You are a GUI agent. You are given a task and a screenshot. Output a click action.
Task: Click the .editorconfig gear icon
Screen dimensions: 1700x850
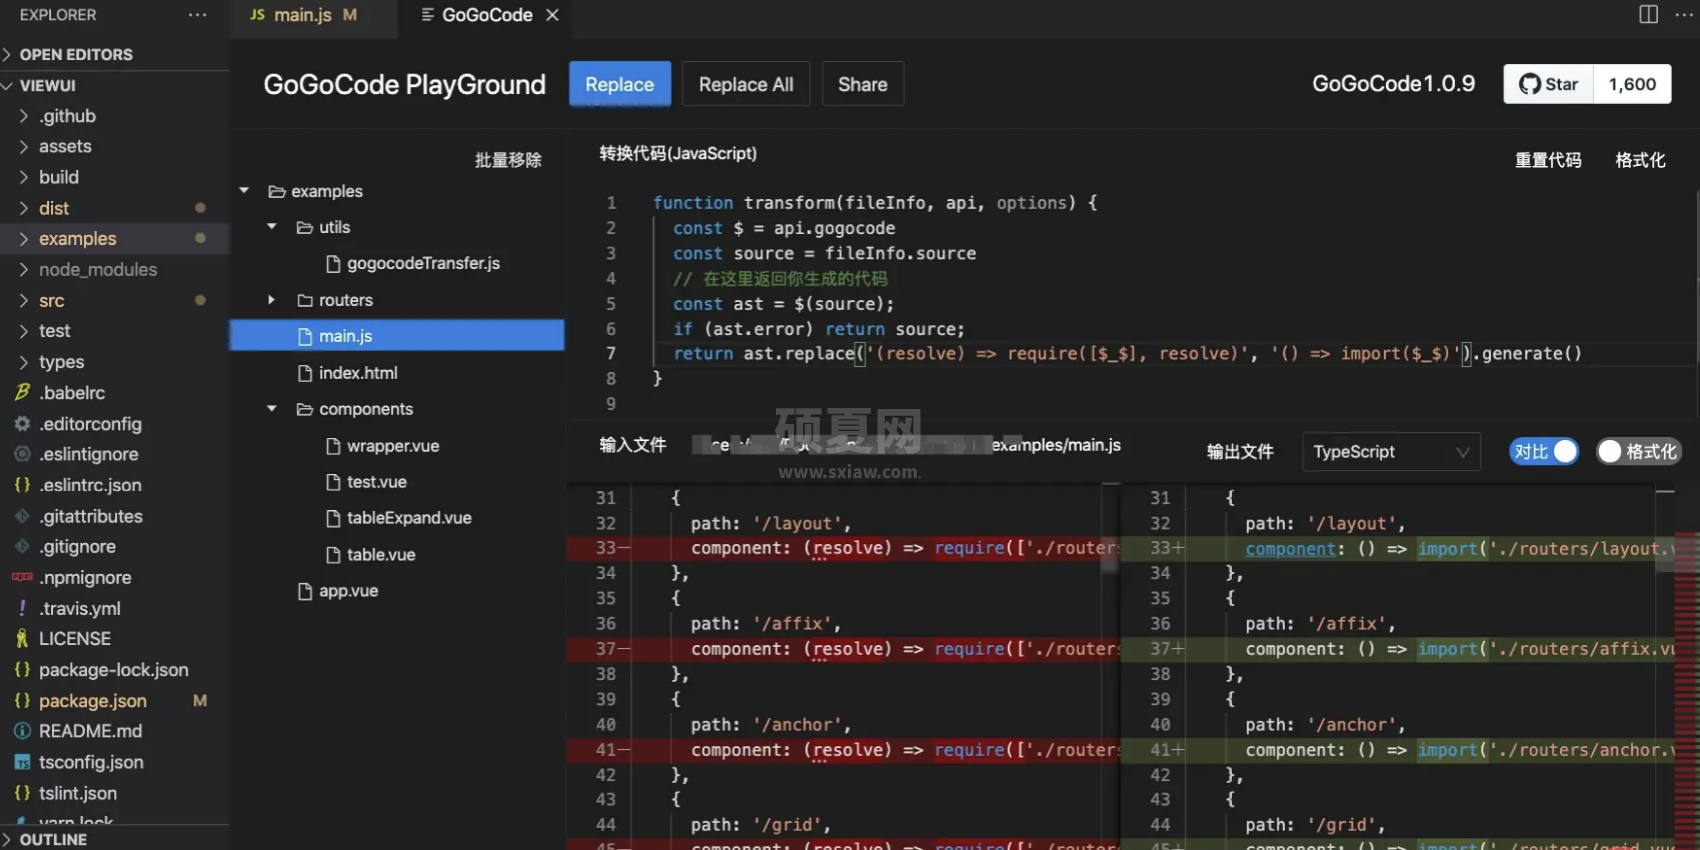[22, 424]
